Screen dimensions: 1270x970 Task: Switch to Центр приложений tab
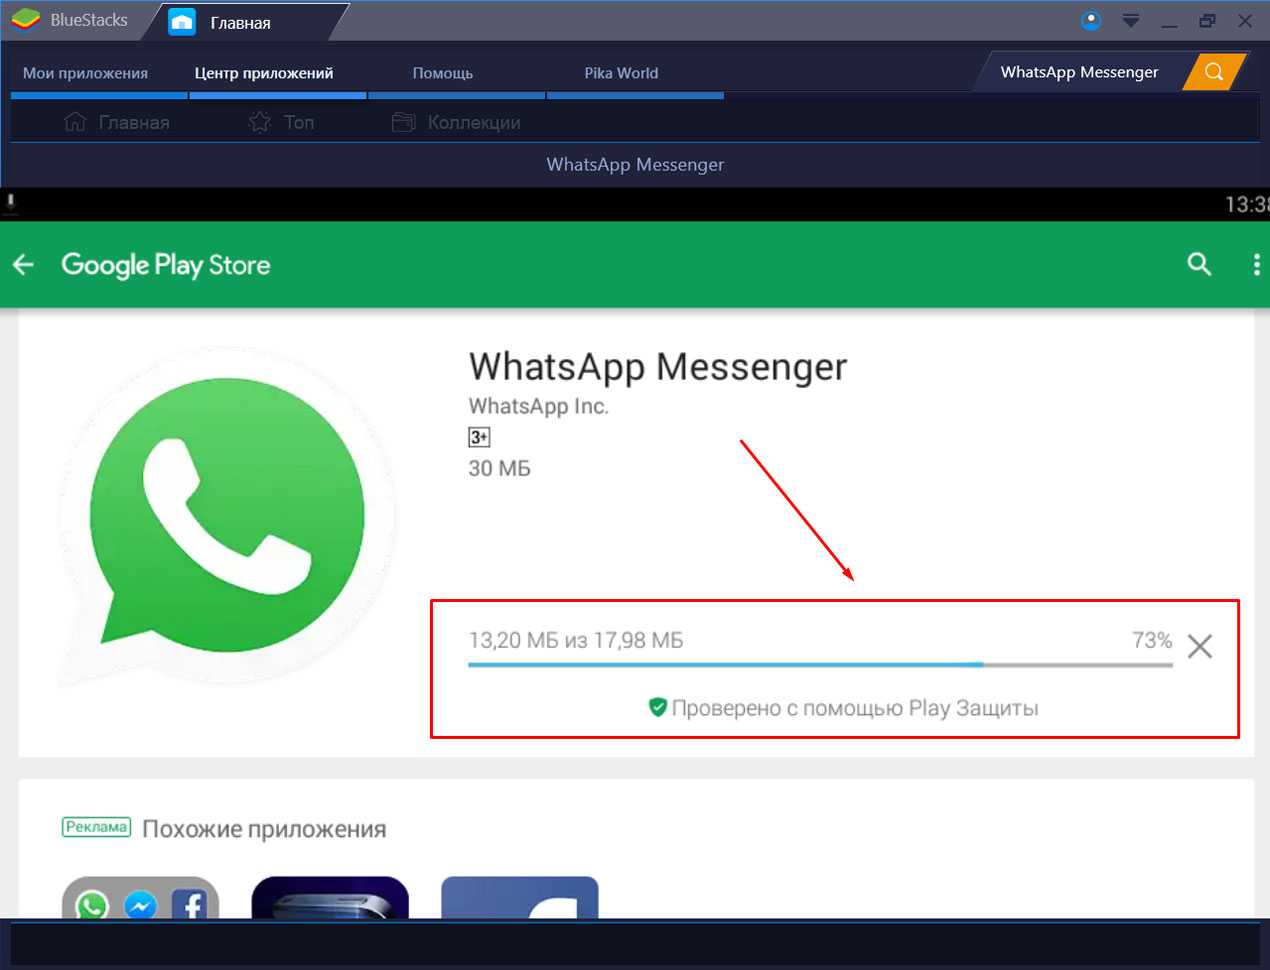click(x=264, y=73)
